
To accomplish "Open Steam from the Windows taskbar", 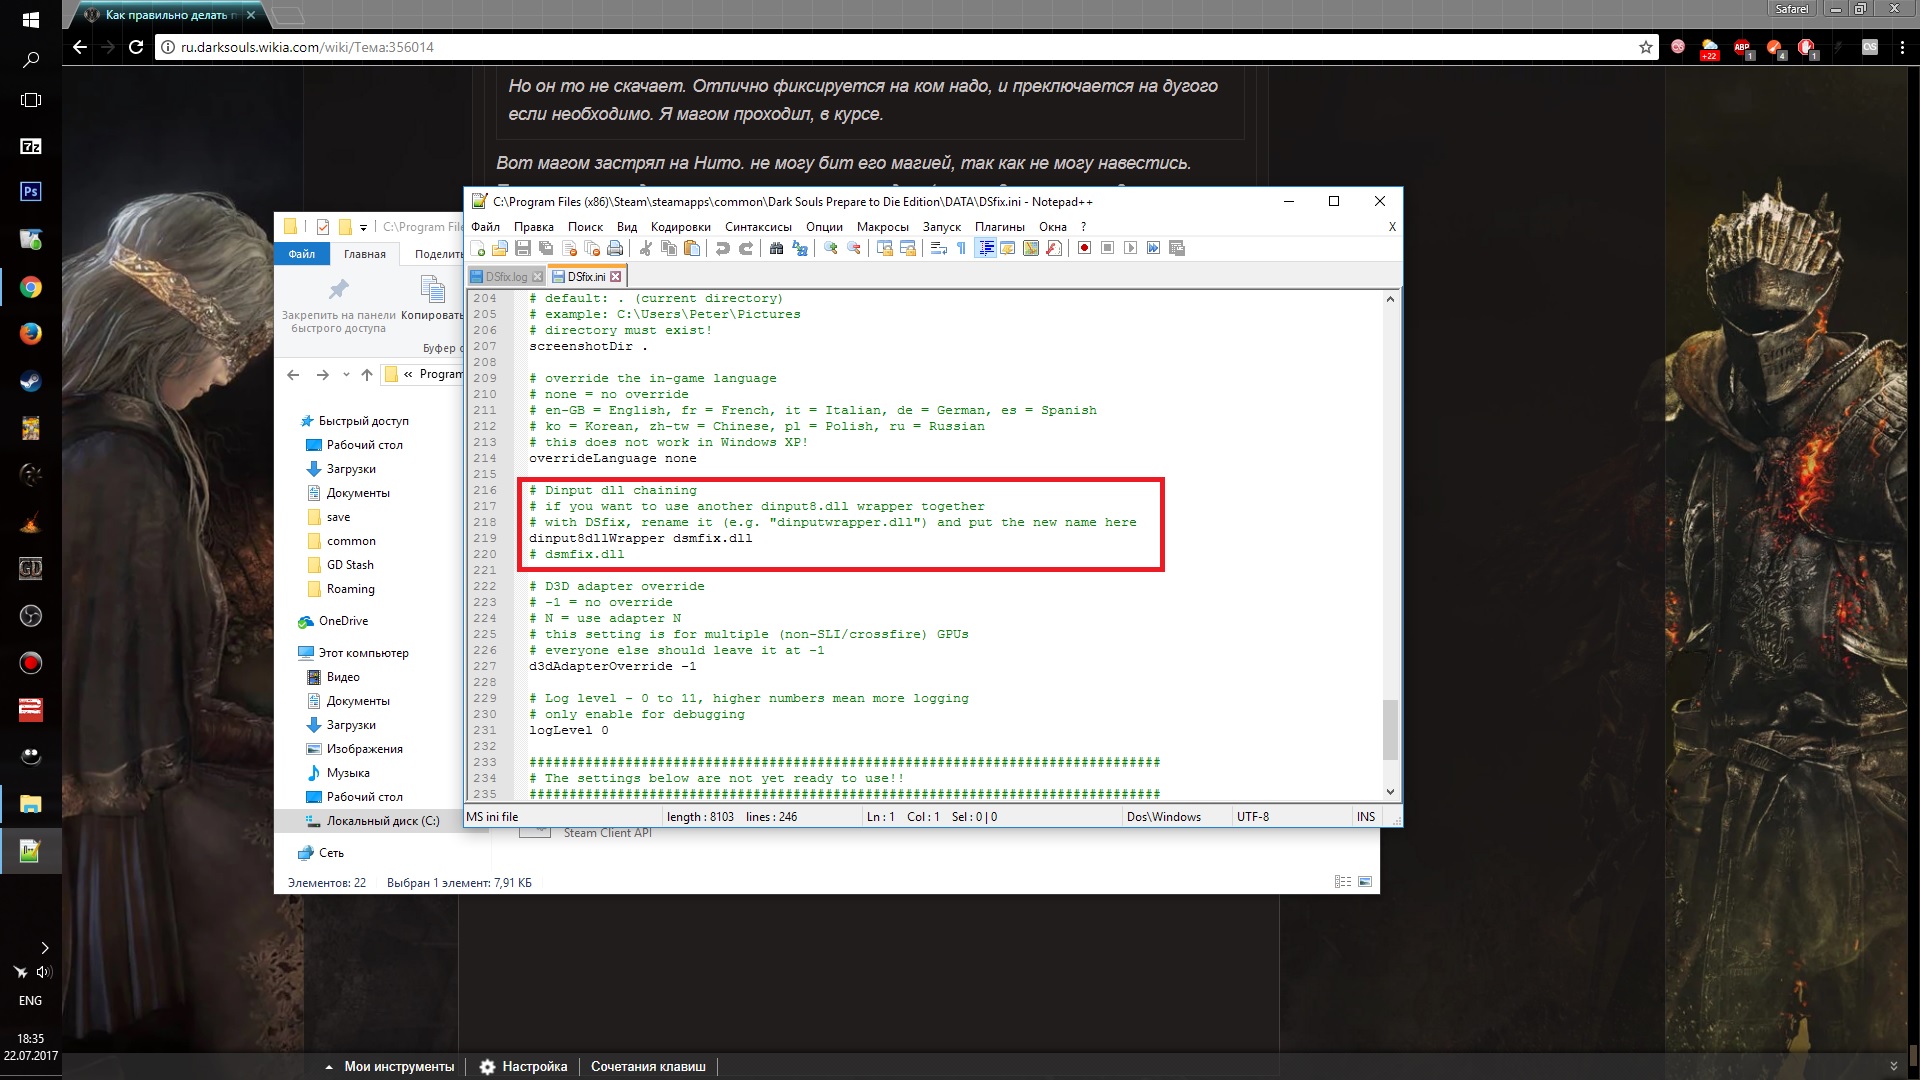I will 31,381.
